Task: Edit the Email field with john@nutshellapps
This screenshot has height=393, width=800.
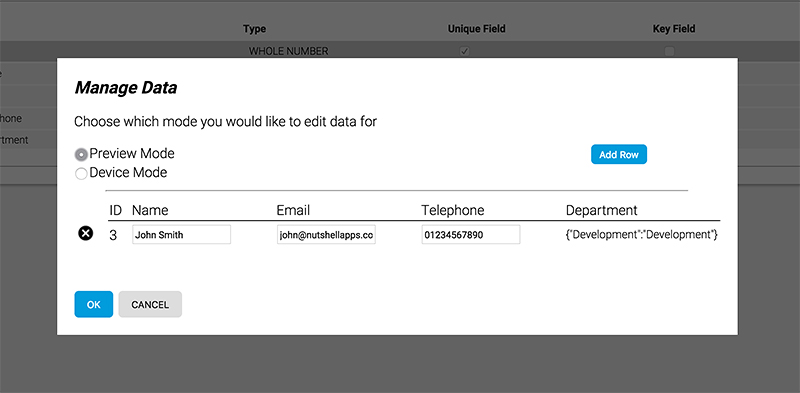Action: (x=327, y=235)
